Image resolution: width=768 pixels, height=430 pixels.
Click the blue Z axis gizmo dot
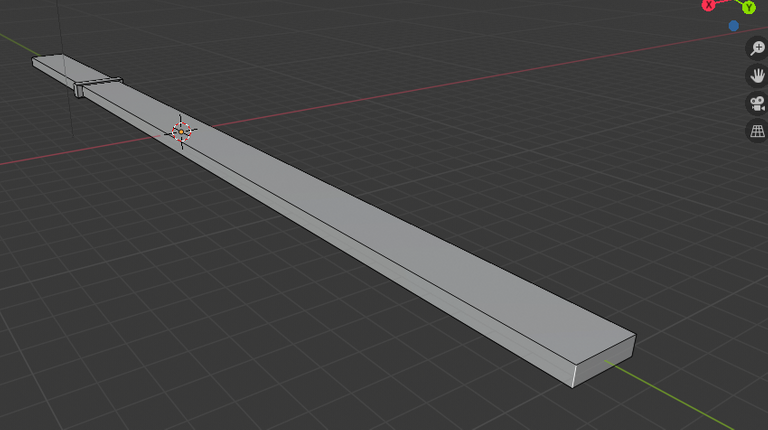[x=733, y=26]
